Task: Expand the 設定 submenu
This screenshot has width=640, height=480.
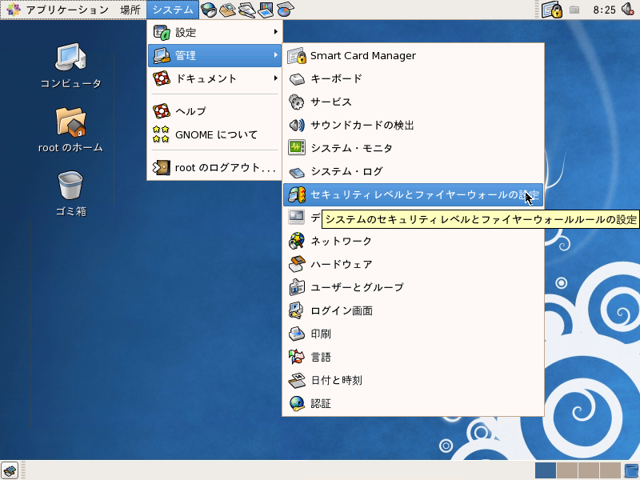Action: pos(215,32)
